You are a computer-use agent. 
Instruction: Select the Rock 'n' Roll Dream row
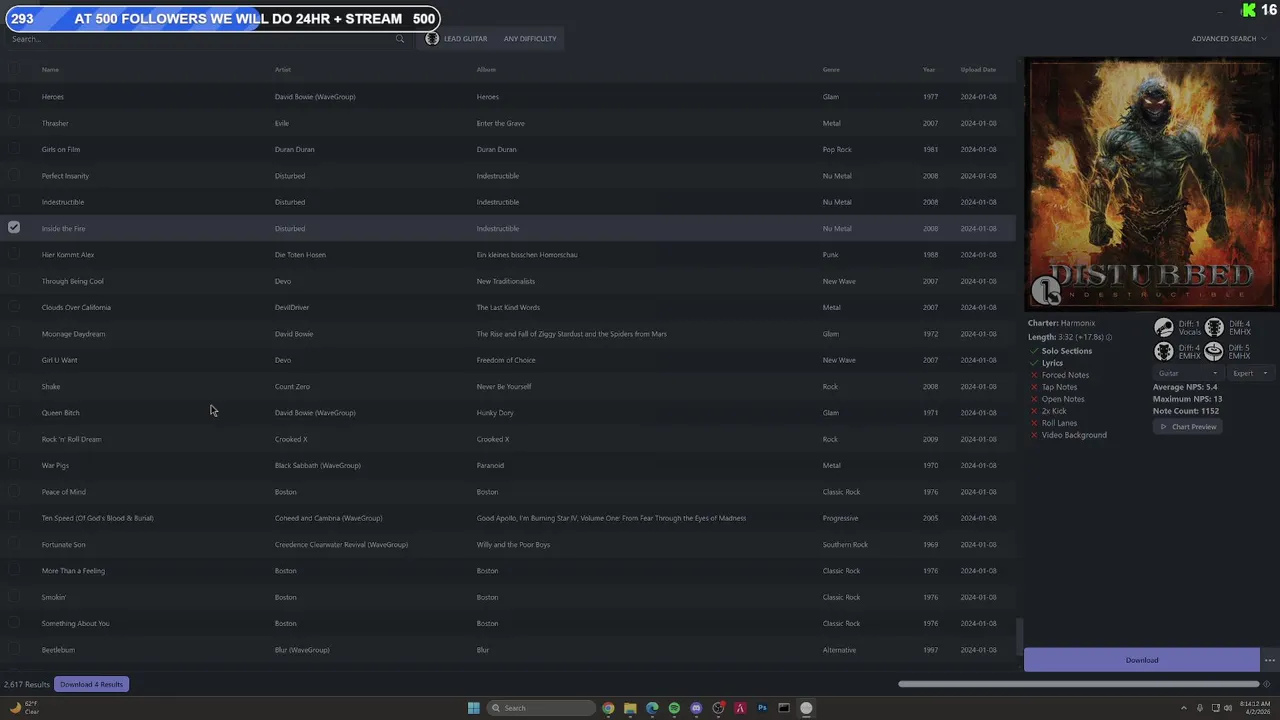(508, 439)
